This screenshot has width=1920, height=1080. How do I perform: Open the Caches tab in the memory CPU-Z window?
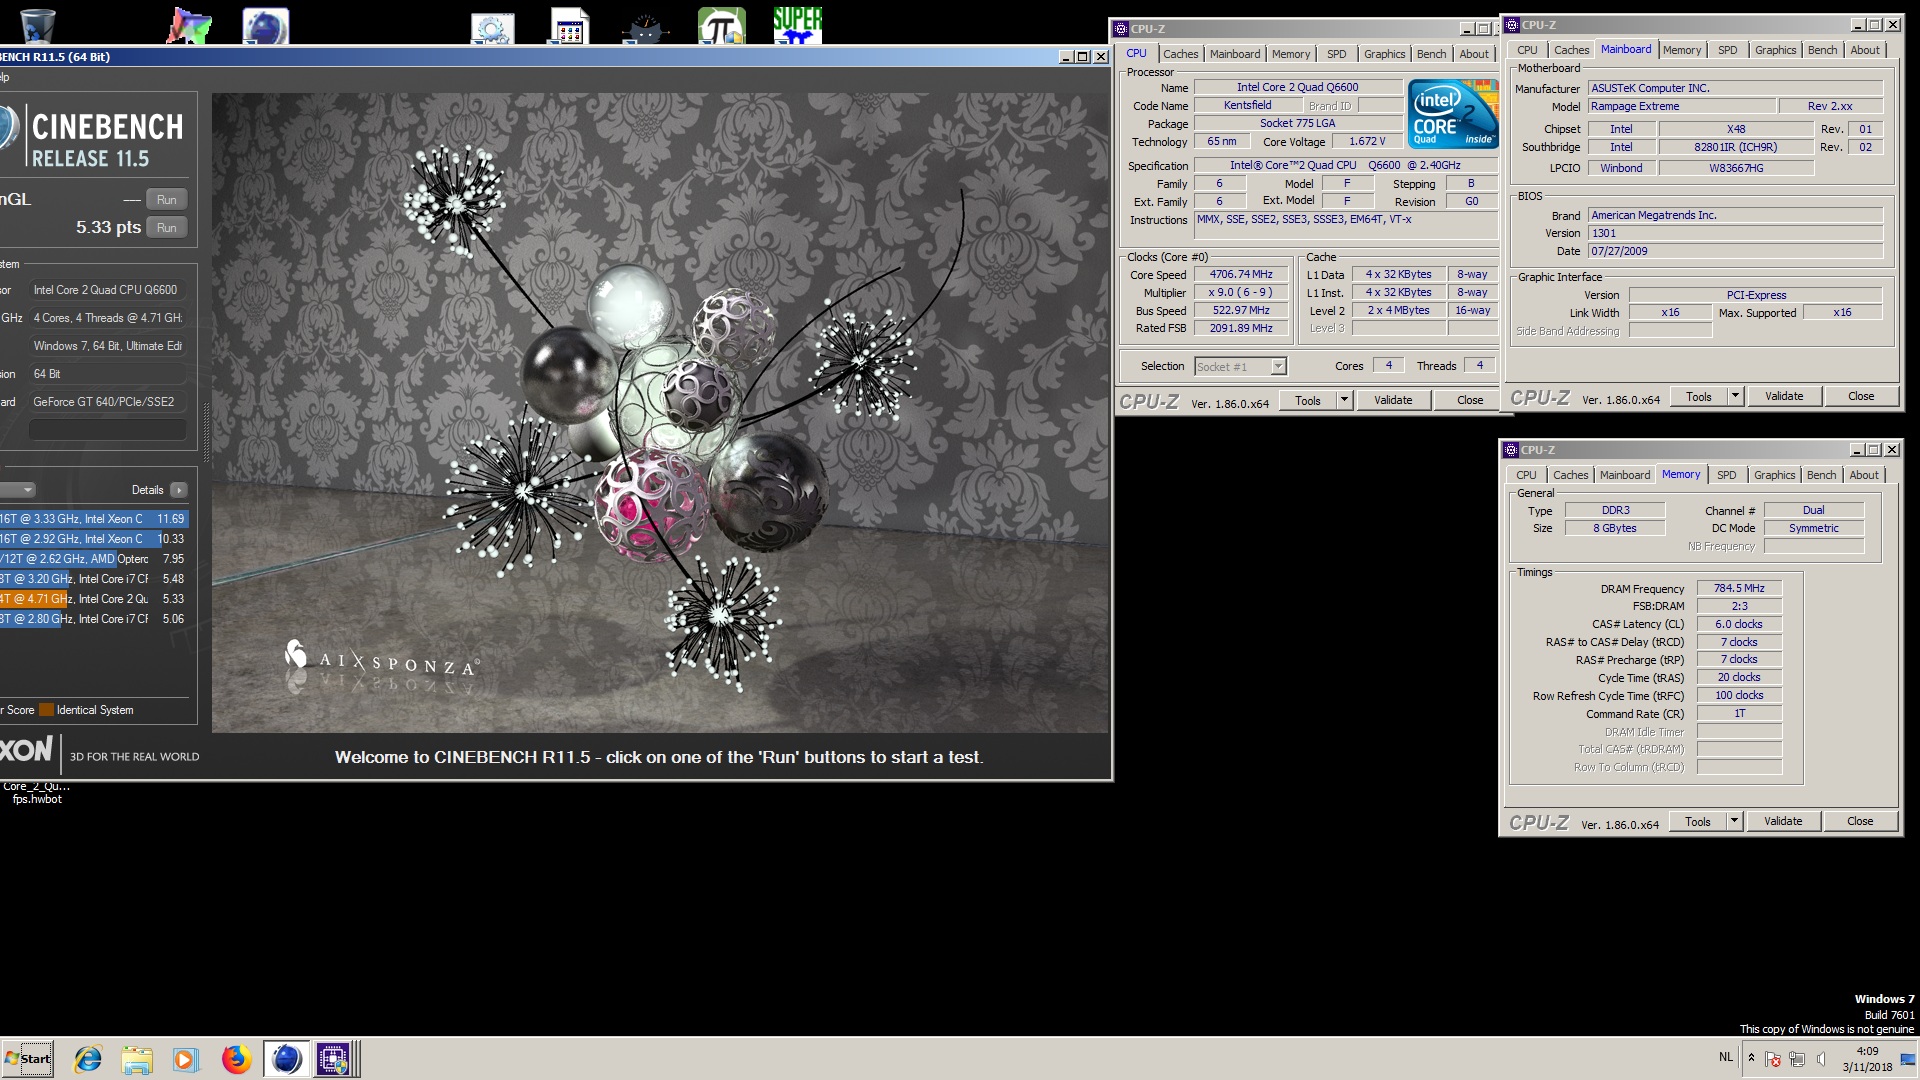click(1570, 475)
